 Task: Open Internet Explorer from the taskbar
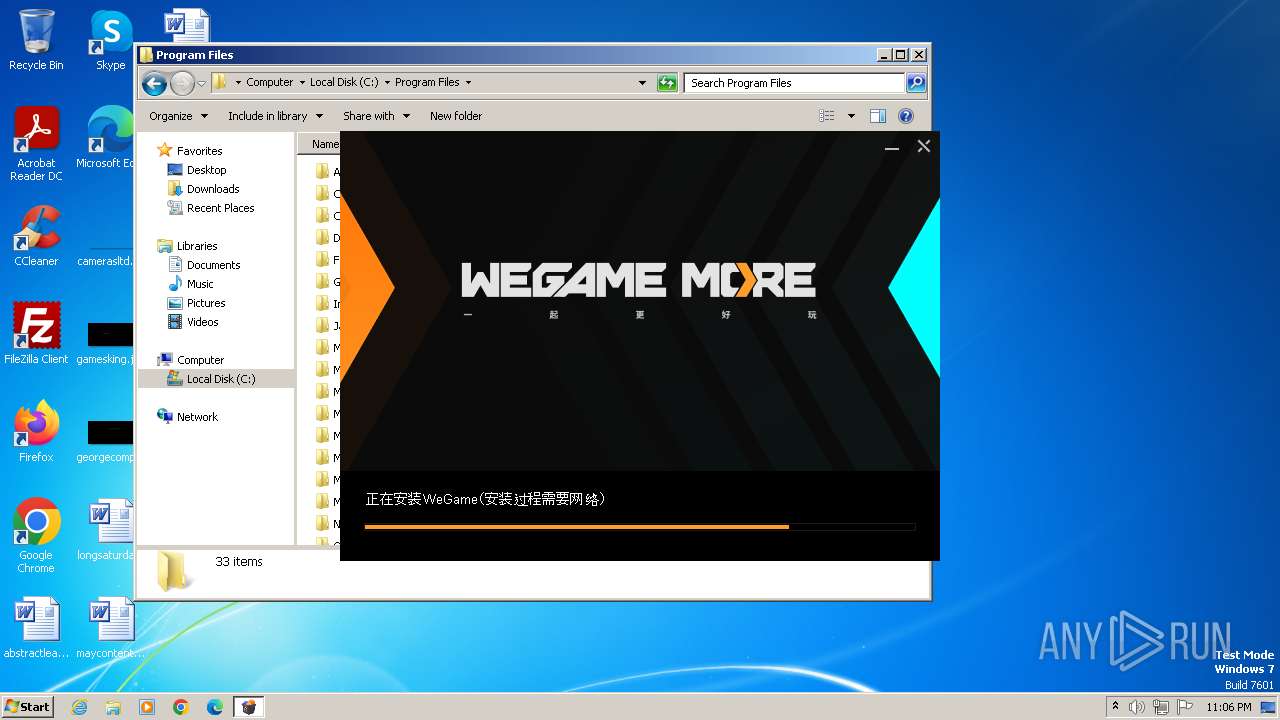[x=79, y=707]
